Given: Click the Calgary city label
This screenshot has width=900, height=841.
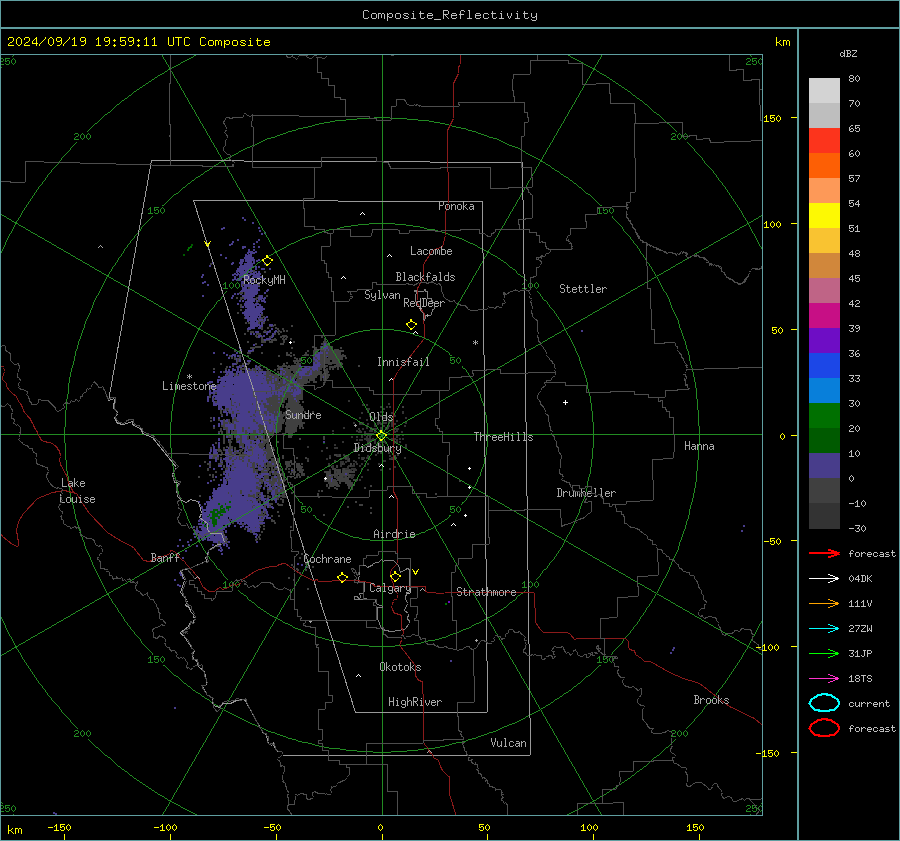Looking at the screenshot, I should pyautogui.click(x=390, y=588).
